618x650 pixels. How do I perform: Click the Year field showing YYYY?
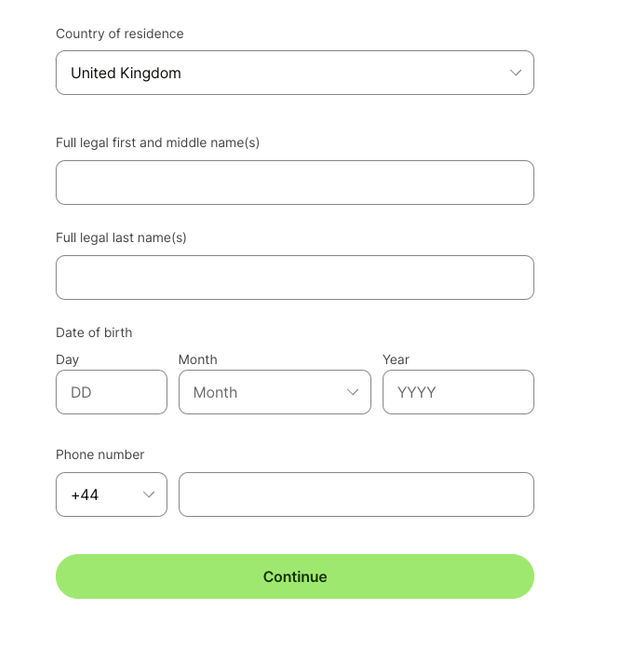pos(458,393)
